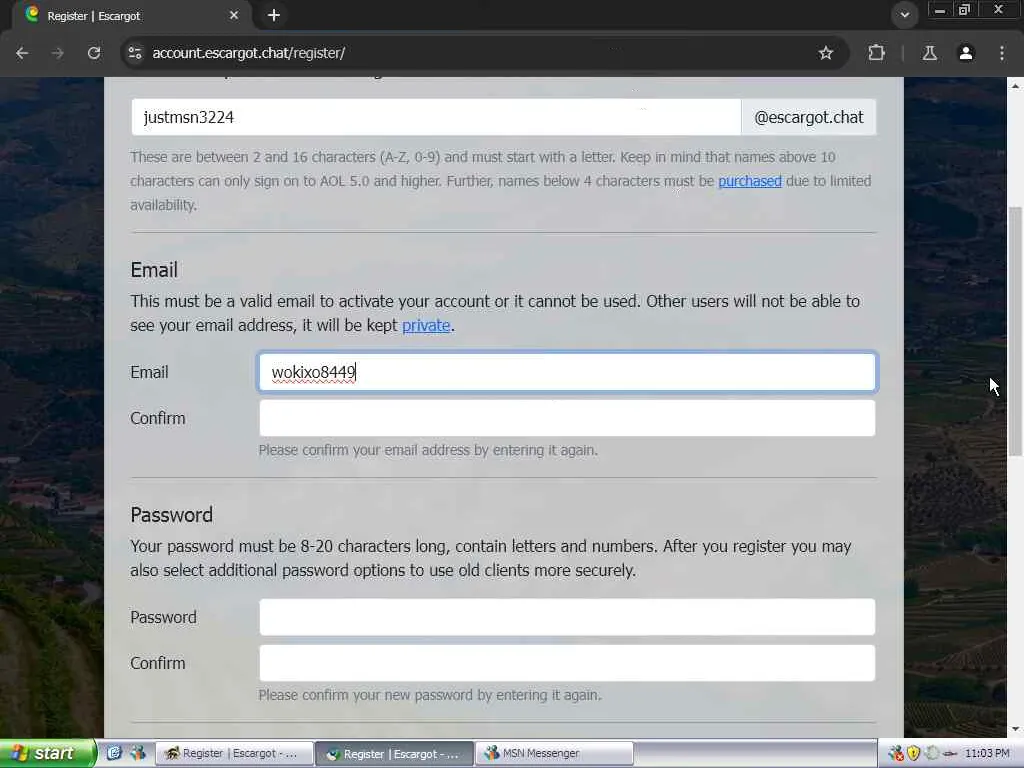Click the password Confirm field
Viewport: 1024px width, 768px height.
(567, 663)
